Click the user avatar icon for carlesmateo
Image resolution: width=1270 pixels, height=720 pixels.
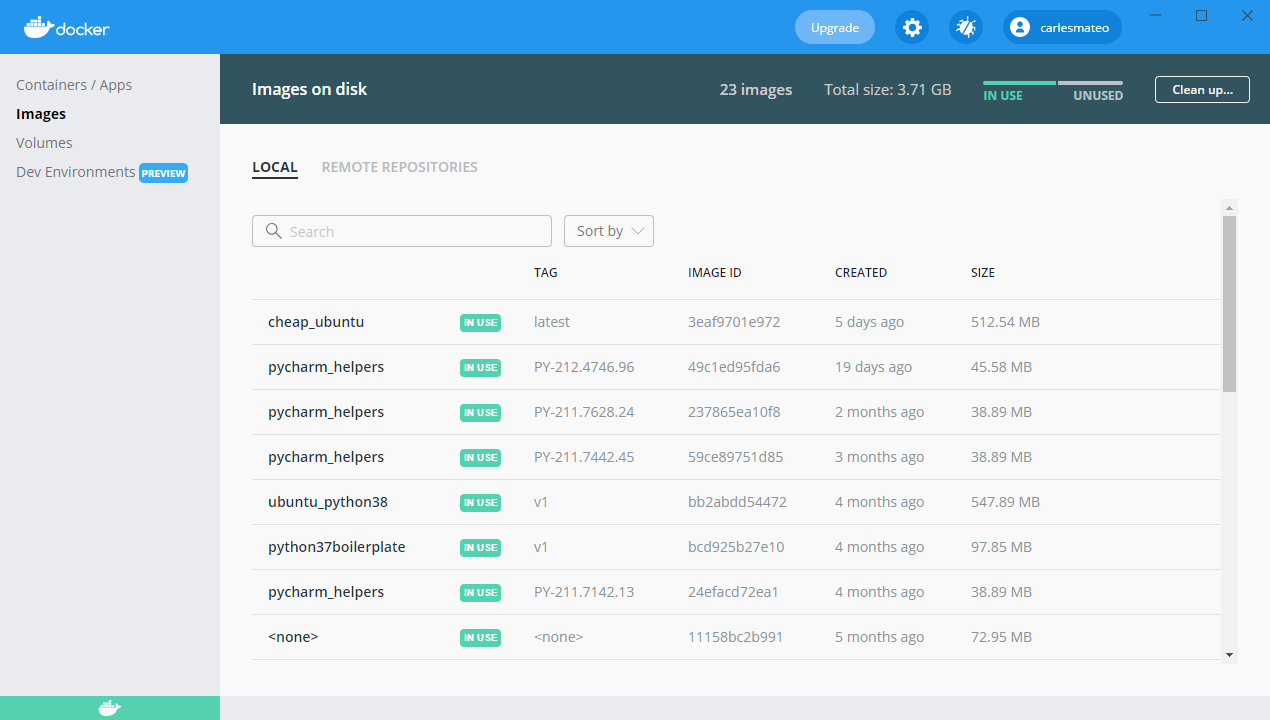[1020, 27]
